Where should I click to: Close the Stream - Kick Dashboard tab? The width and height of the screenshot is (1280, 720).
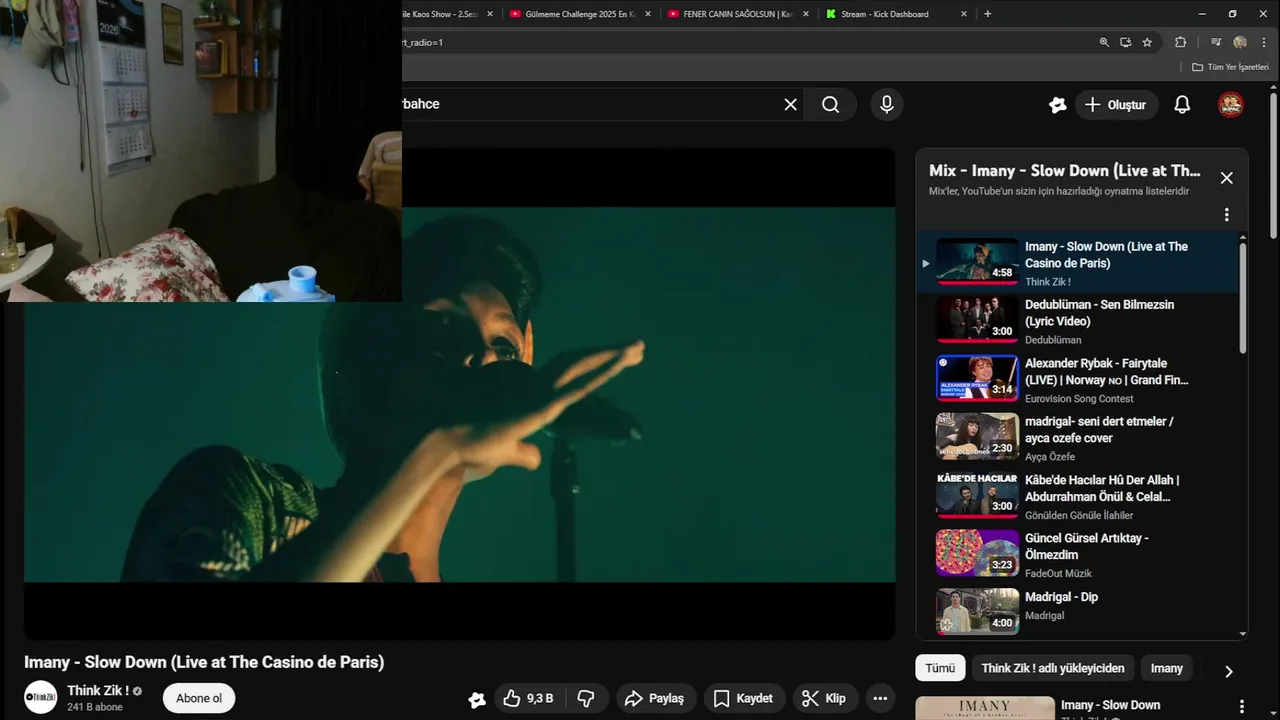pos(964,14)
